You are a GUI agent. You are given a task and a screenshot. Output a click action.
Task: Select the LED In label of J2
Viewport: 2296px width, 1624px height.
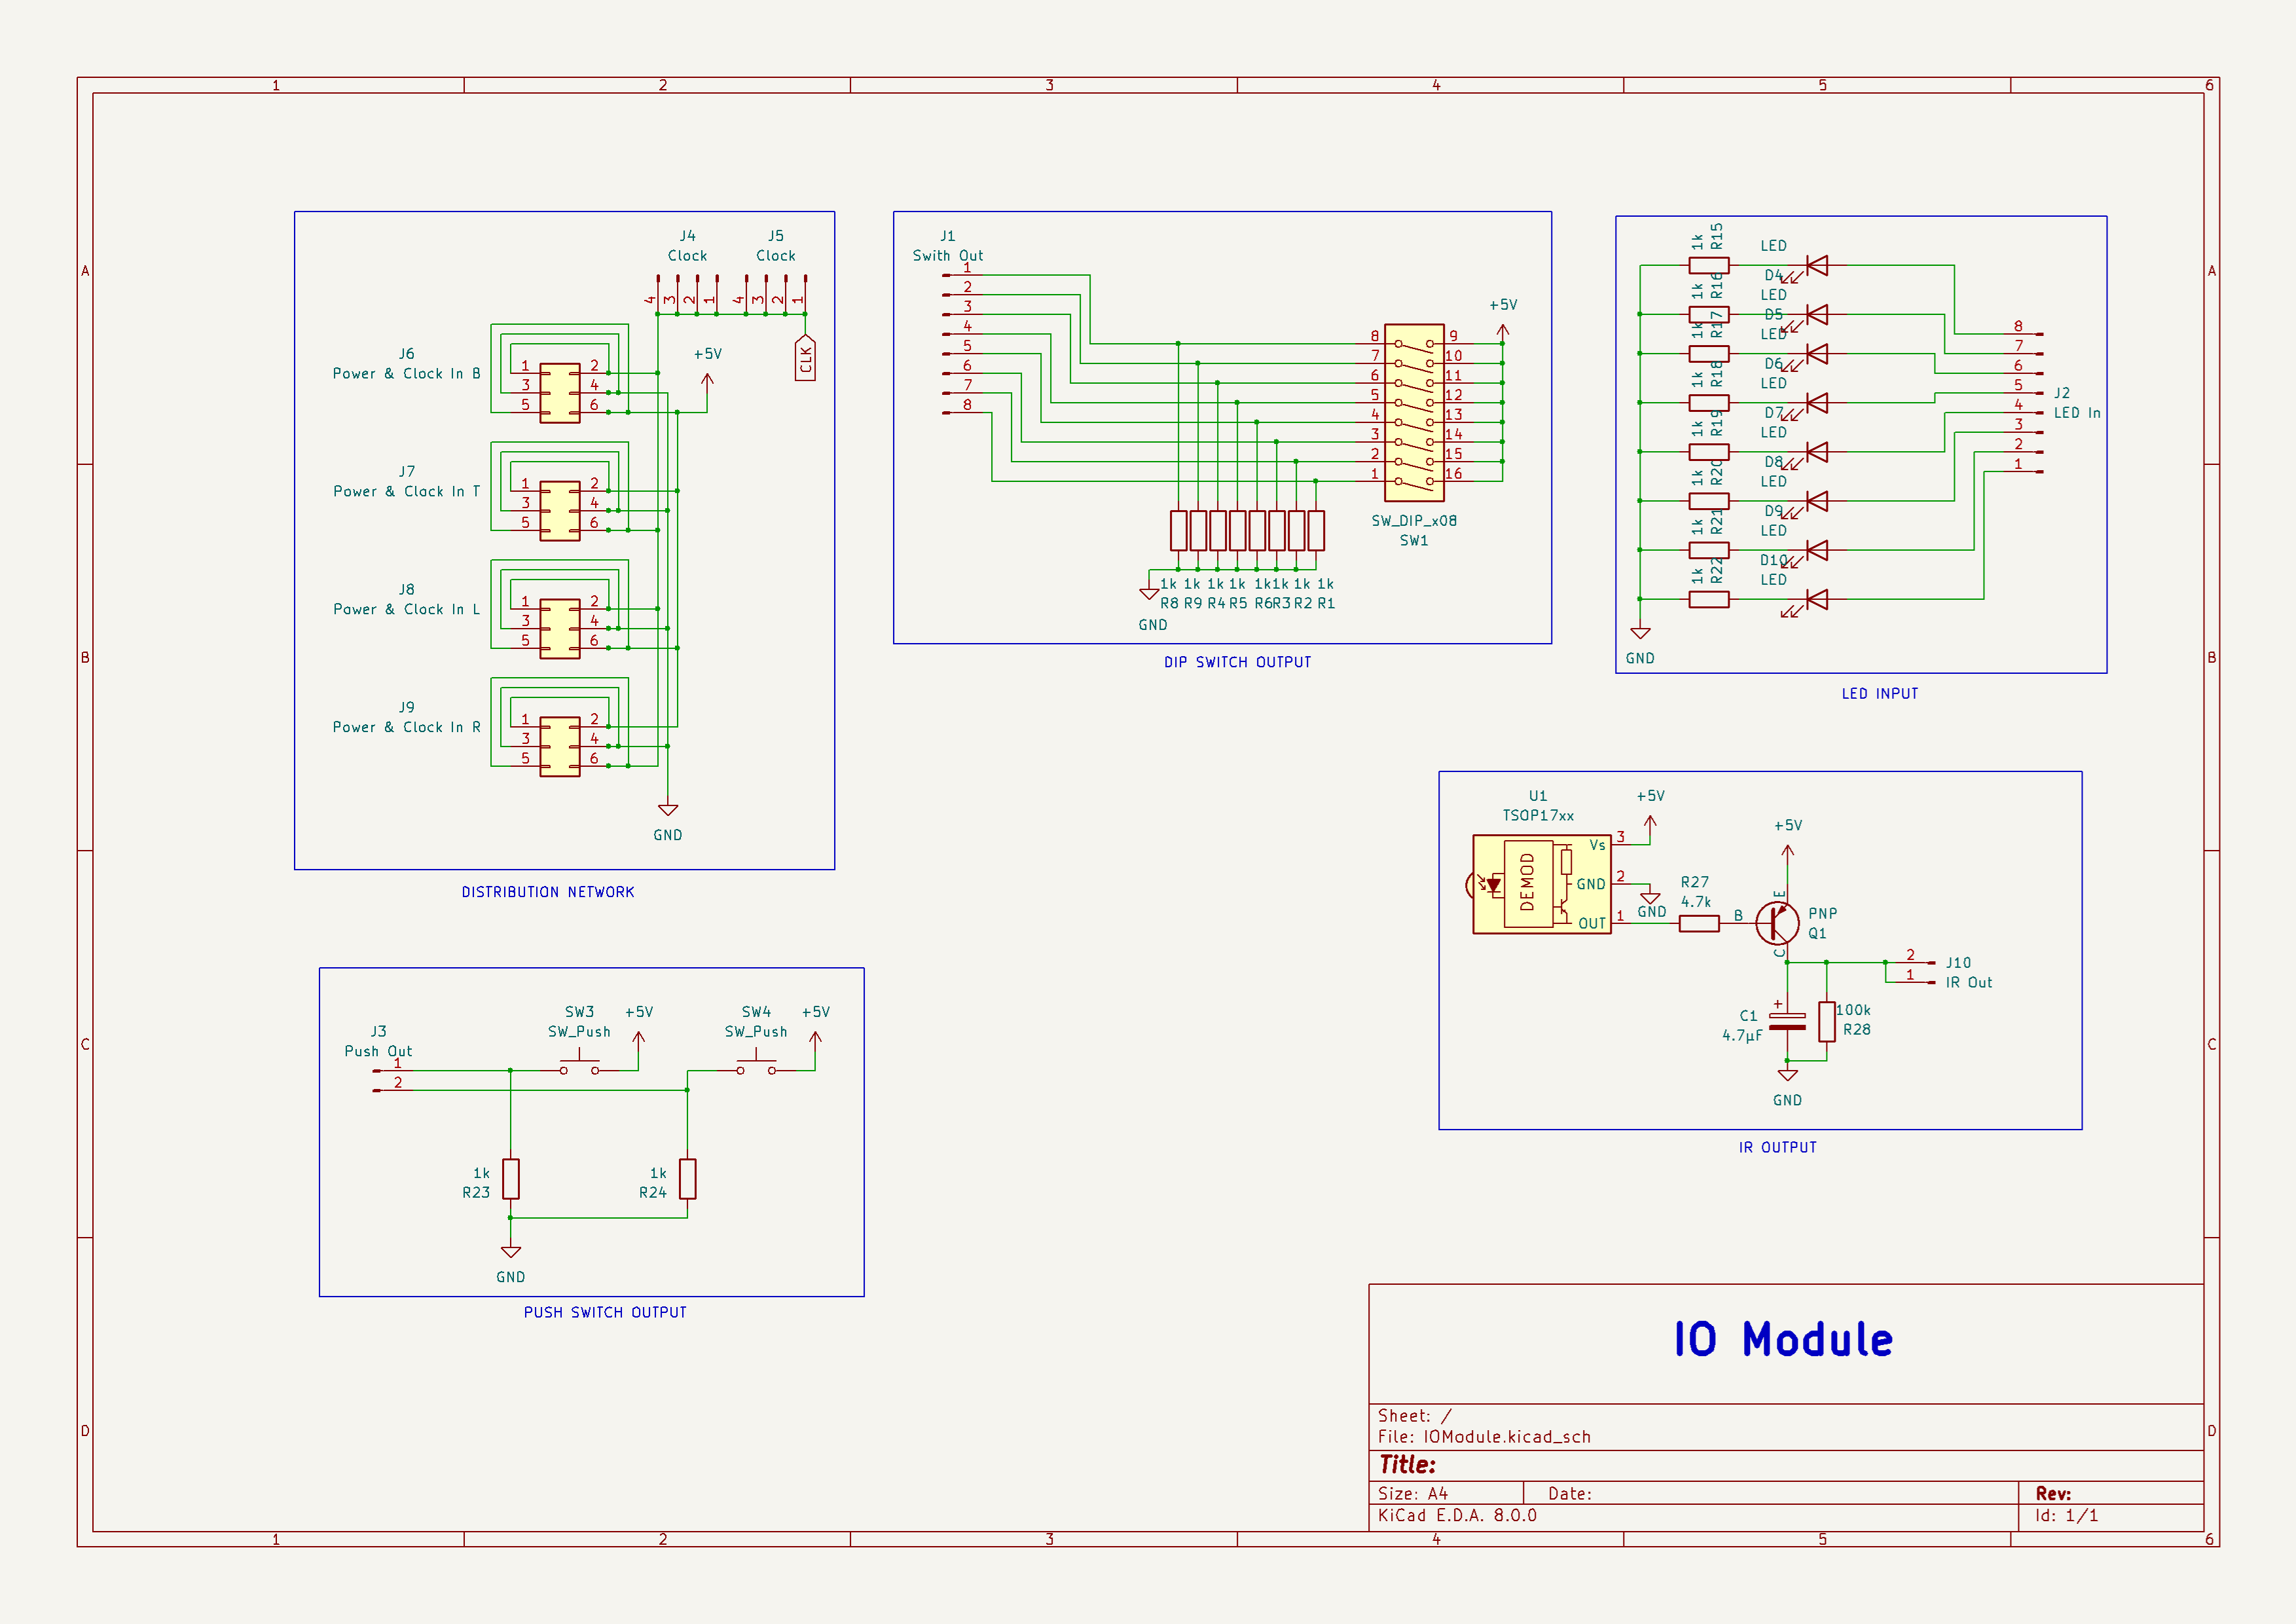pos(2077,413)
